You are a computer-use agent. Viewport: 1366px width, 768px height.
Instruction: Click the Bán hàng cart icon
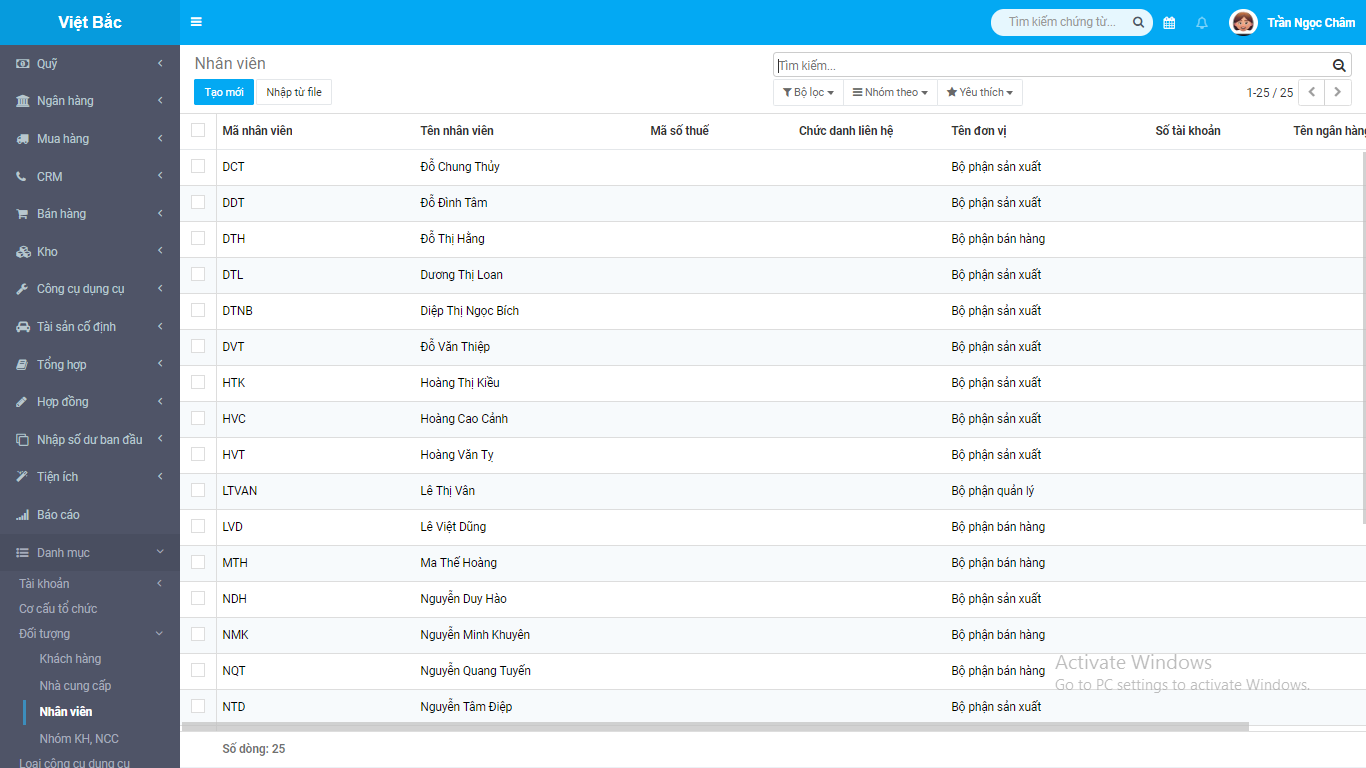22,214
